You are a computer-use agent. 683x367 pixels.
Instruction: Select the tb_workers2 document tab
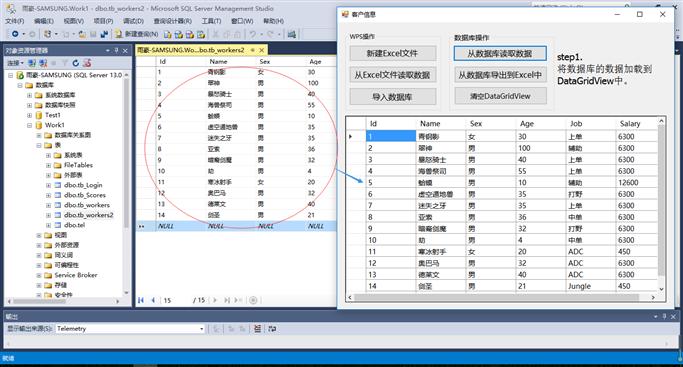pyautogui.click(x=191, y=50)
